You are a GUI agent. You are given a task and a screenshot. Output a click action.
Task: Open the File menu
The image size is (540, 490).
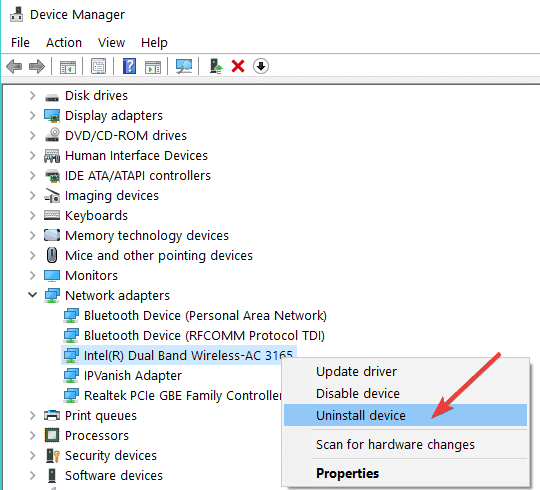20,43
